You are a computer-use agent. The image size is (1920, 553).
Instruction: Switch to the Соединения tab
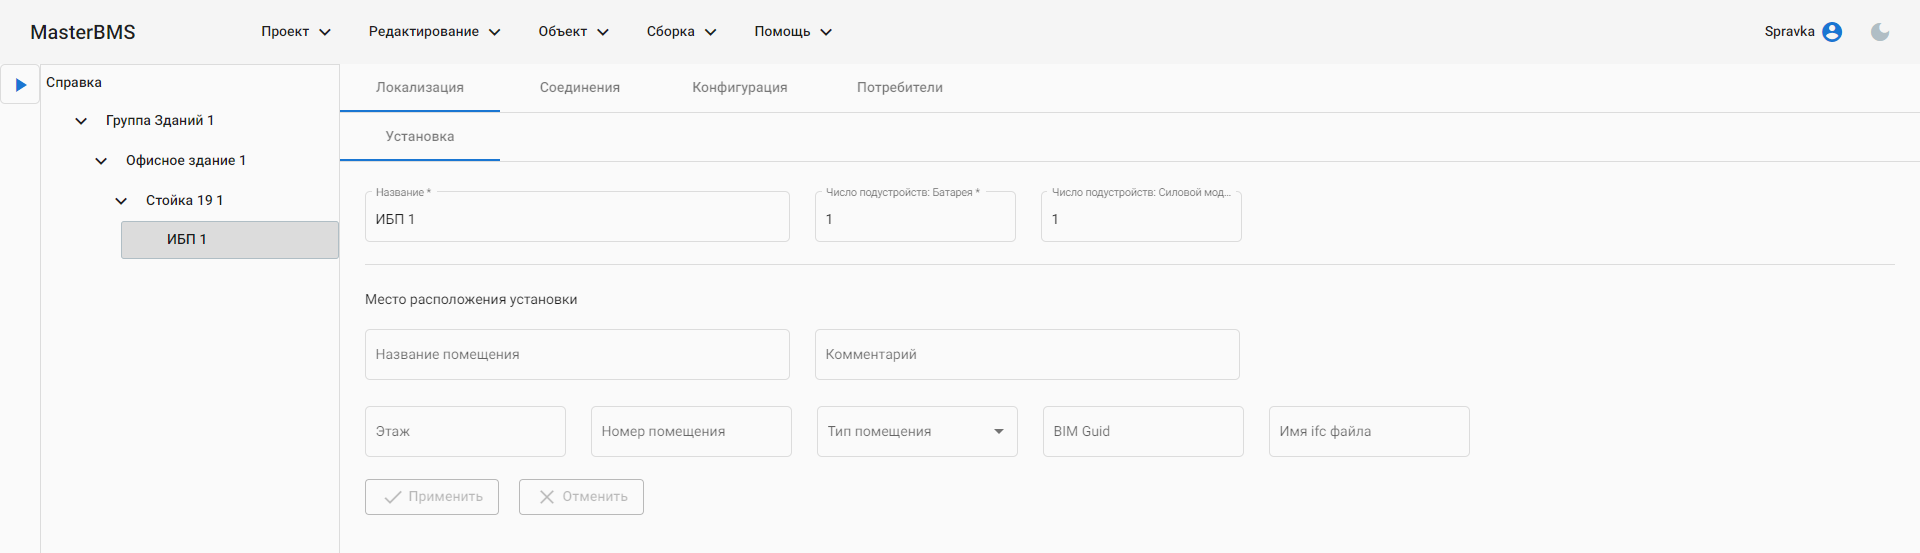click(x=580, y=88)
